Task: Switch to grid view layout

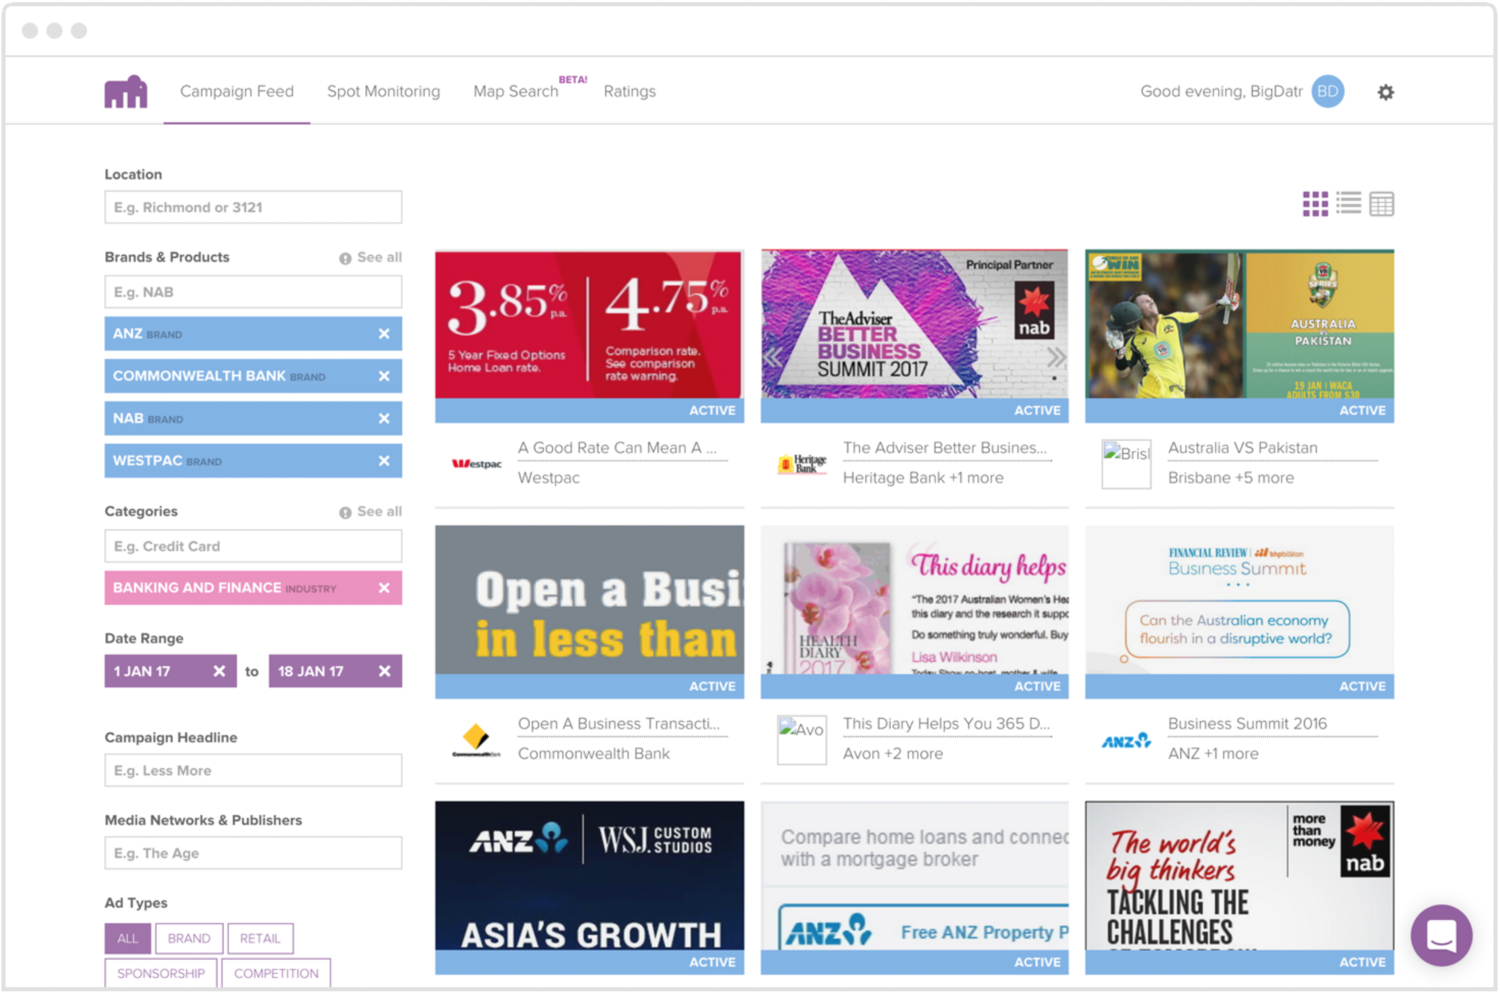Action: [1315, 204]
